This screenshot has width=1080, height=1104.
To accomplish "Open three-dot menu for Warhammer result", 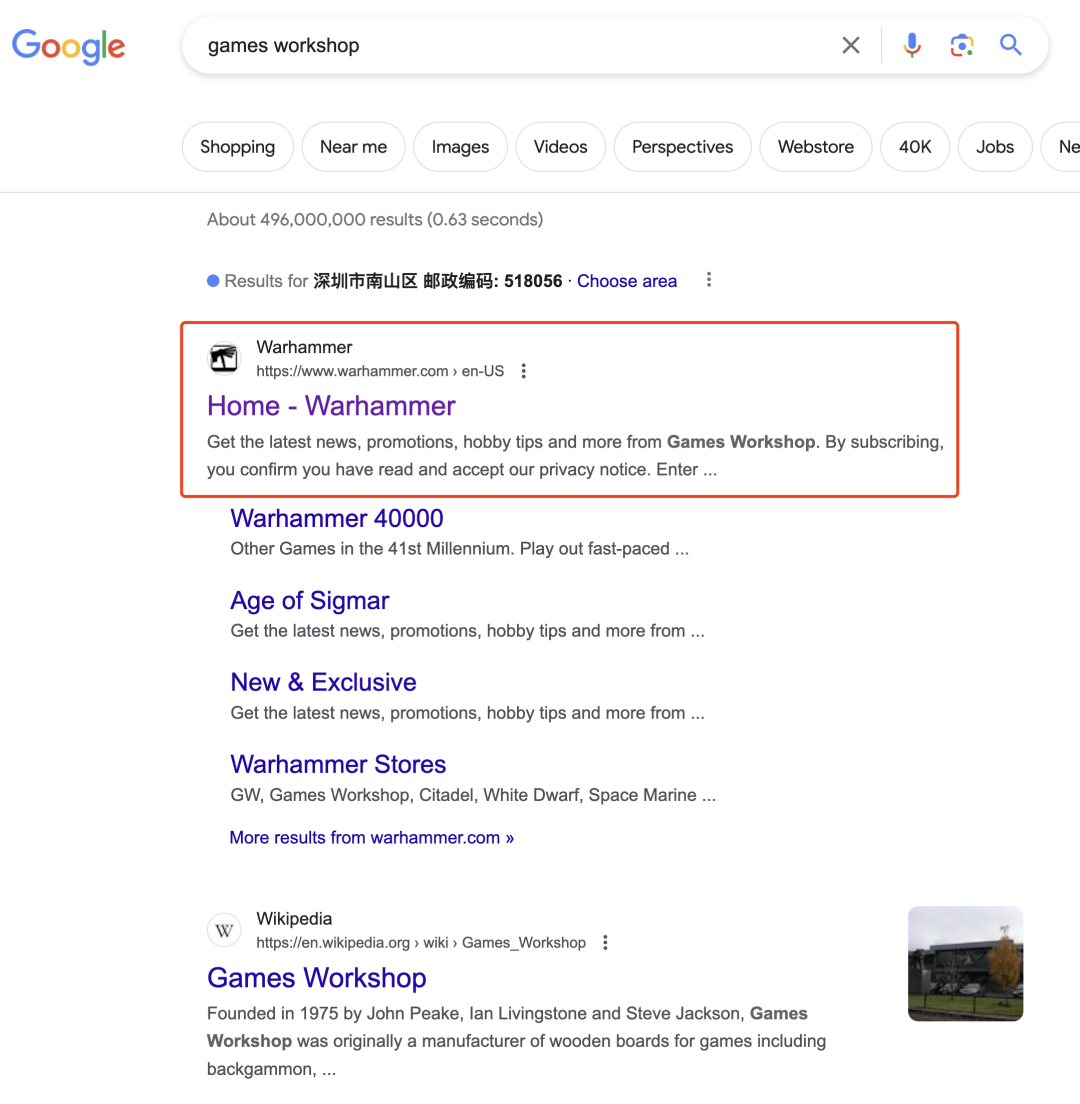I will [523, 371].
